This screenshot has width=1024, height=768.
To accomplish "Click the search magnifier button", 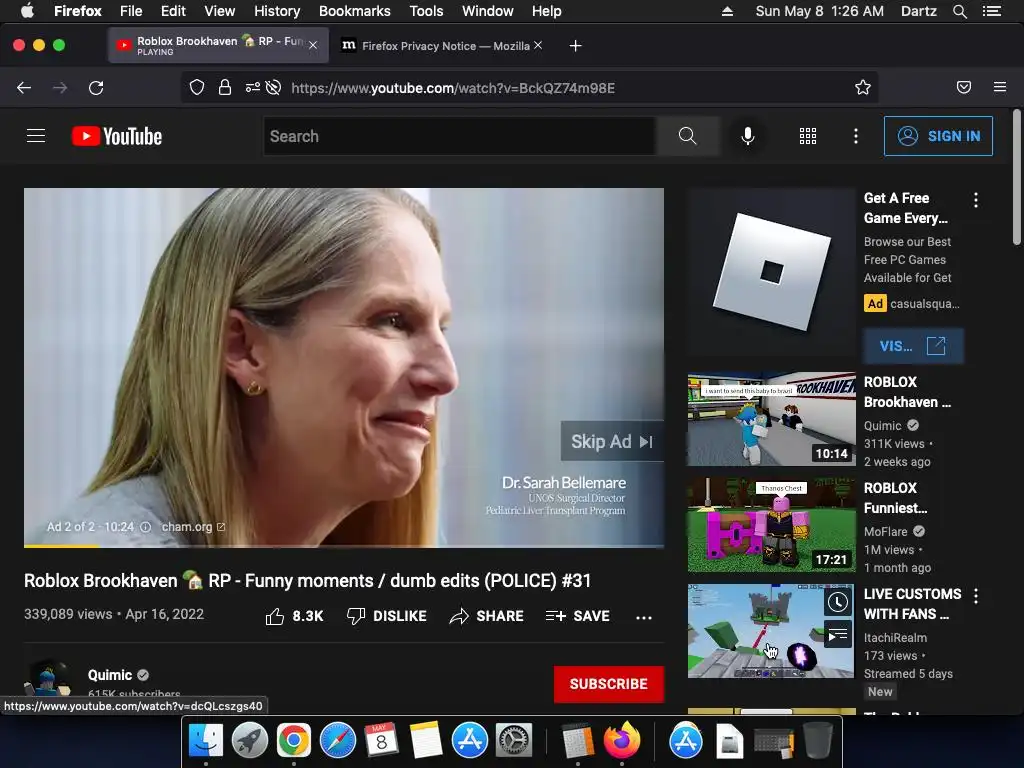I will (688, 136).
